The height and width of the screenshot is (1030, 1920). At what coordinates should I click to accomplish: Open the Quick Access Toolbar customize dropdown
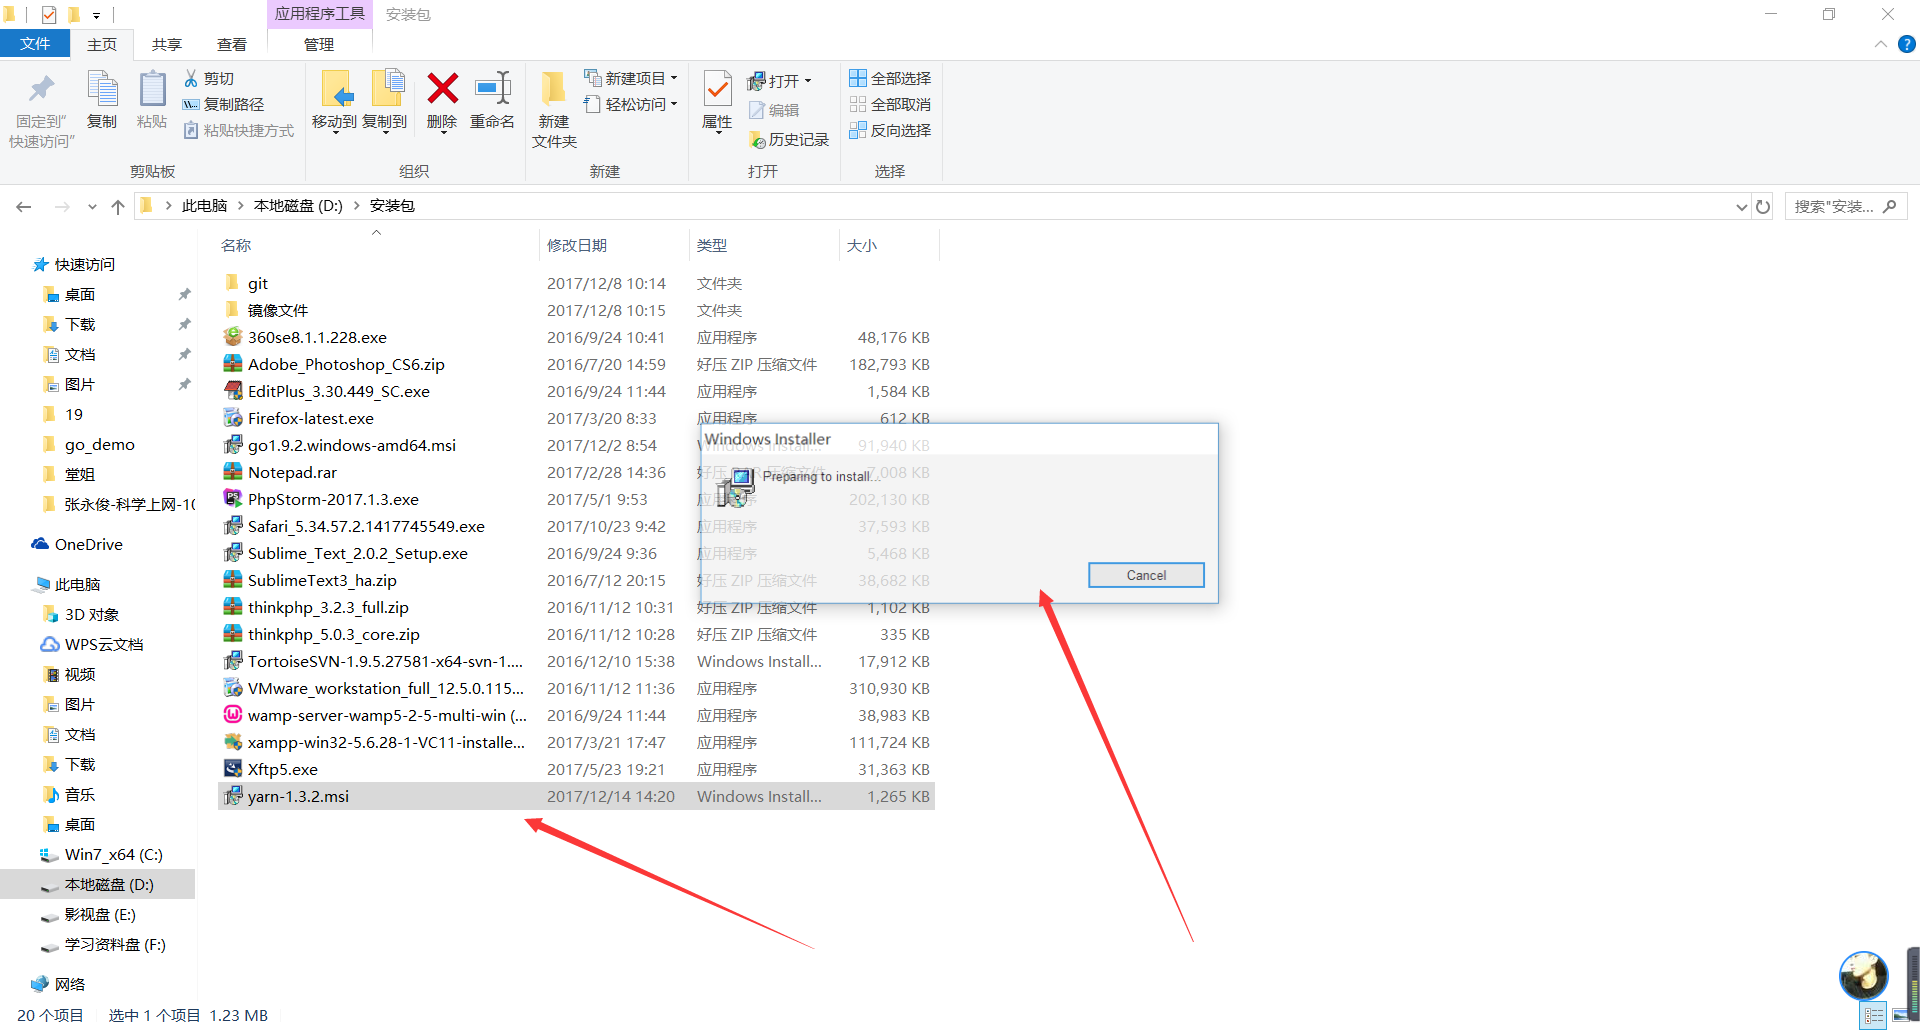[96, 15]
